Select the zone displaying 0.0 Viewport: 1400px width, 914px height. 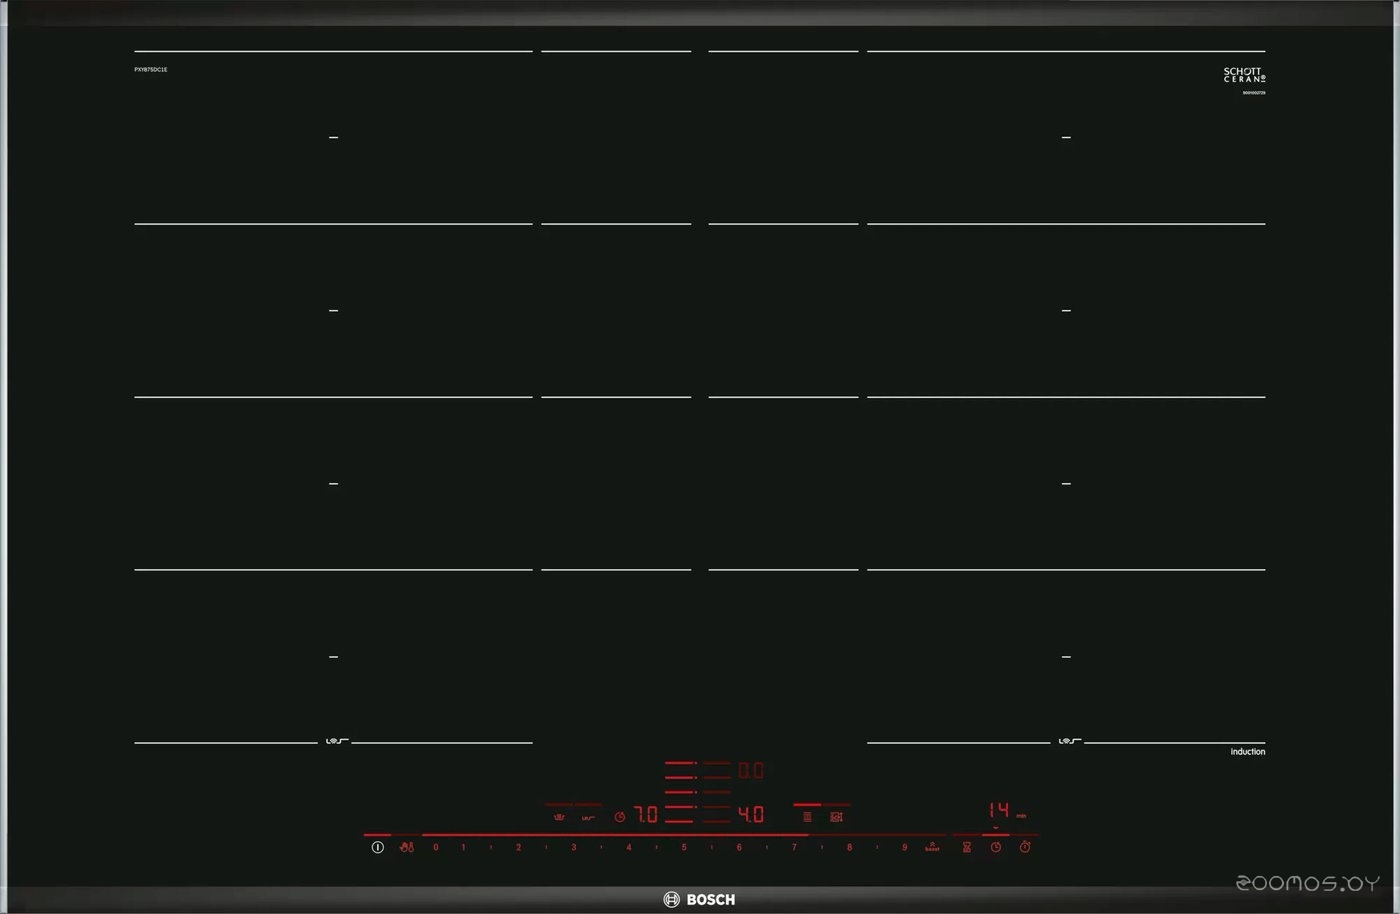click(751, 771)
